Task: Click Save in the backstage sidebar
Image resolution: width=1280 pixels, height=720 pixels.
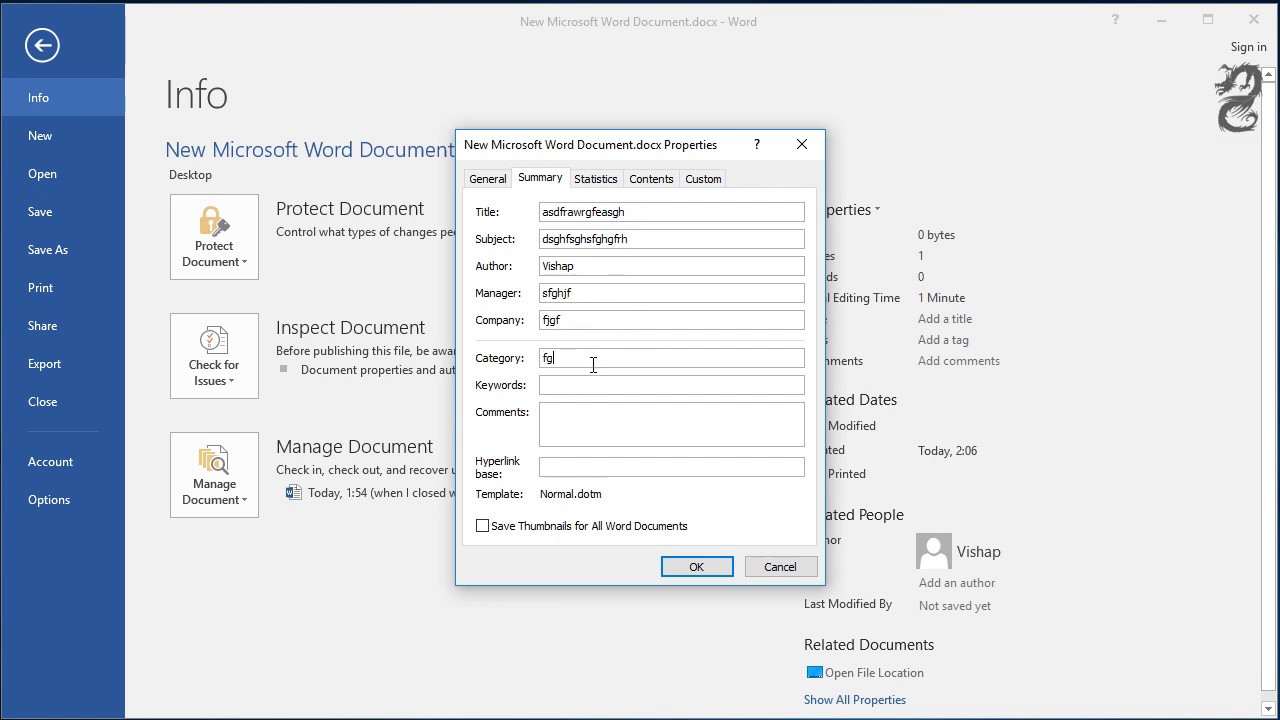Action: 63,212
